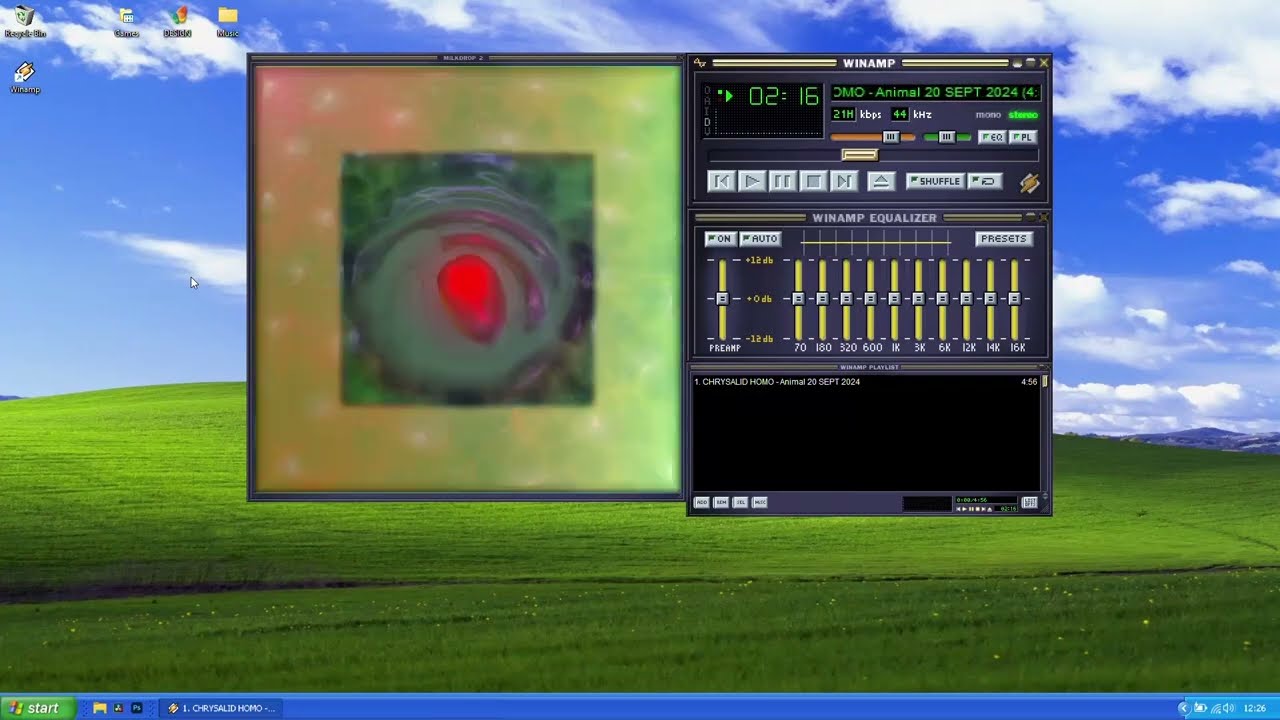The image size is (1280, 720).
Task: Open playlist MISC menu button
Action: click(x=760, y=502)
